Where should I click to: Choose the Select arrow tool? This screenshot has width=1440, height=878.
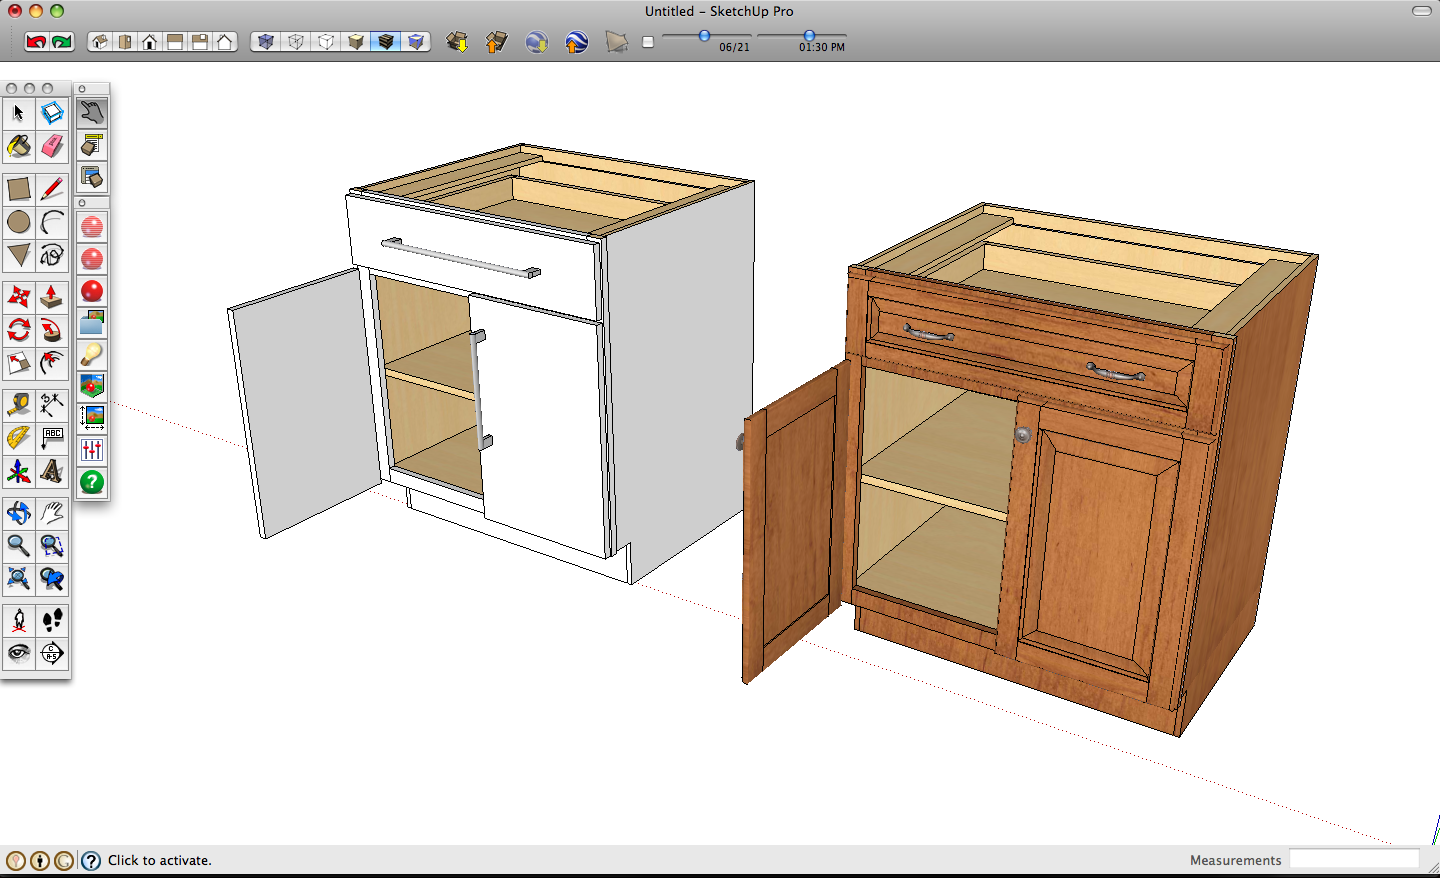(19, 113)
